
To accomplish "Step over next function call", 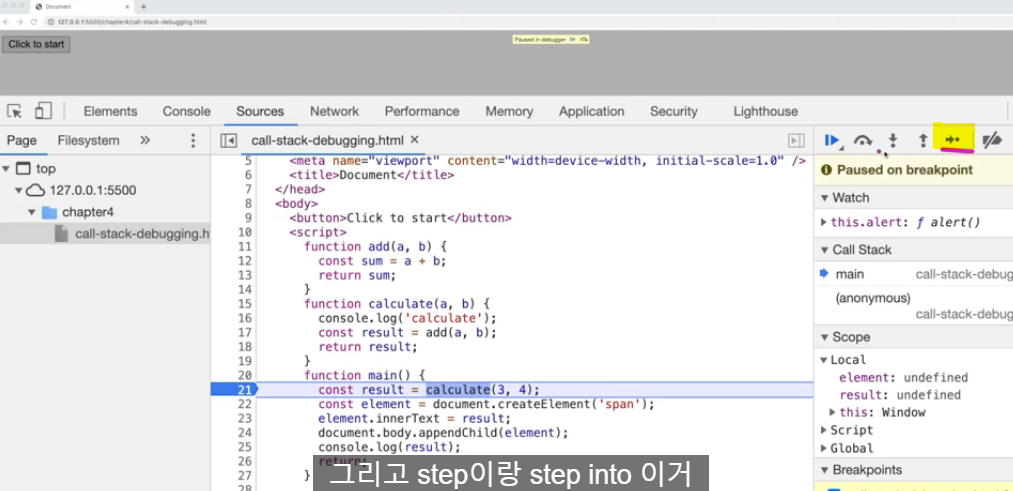I will 862,140.
